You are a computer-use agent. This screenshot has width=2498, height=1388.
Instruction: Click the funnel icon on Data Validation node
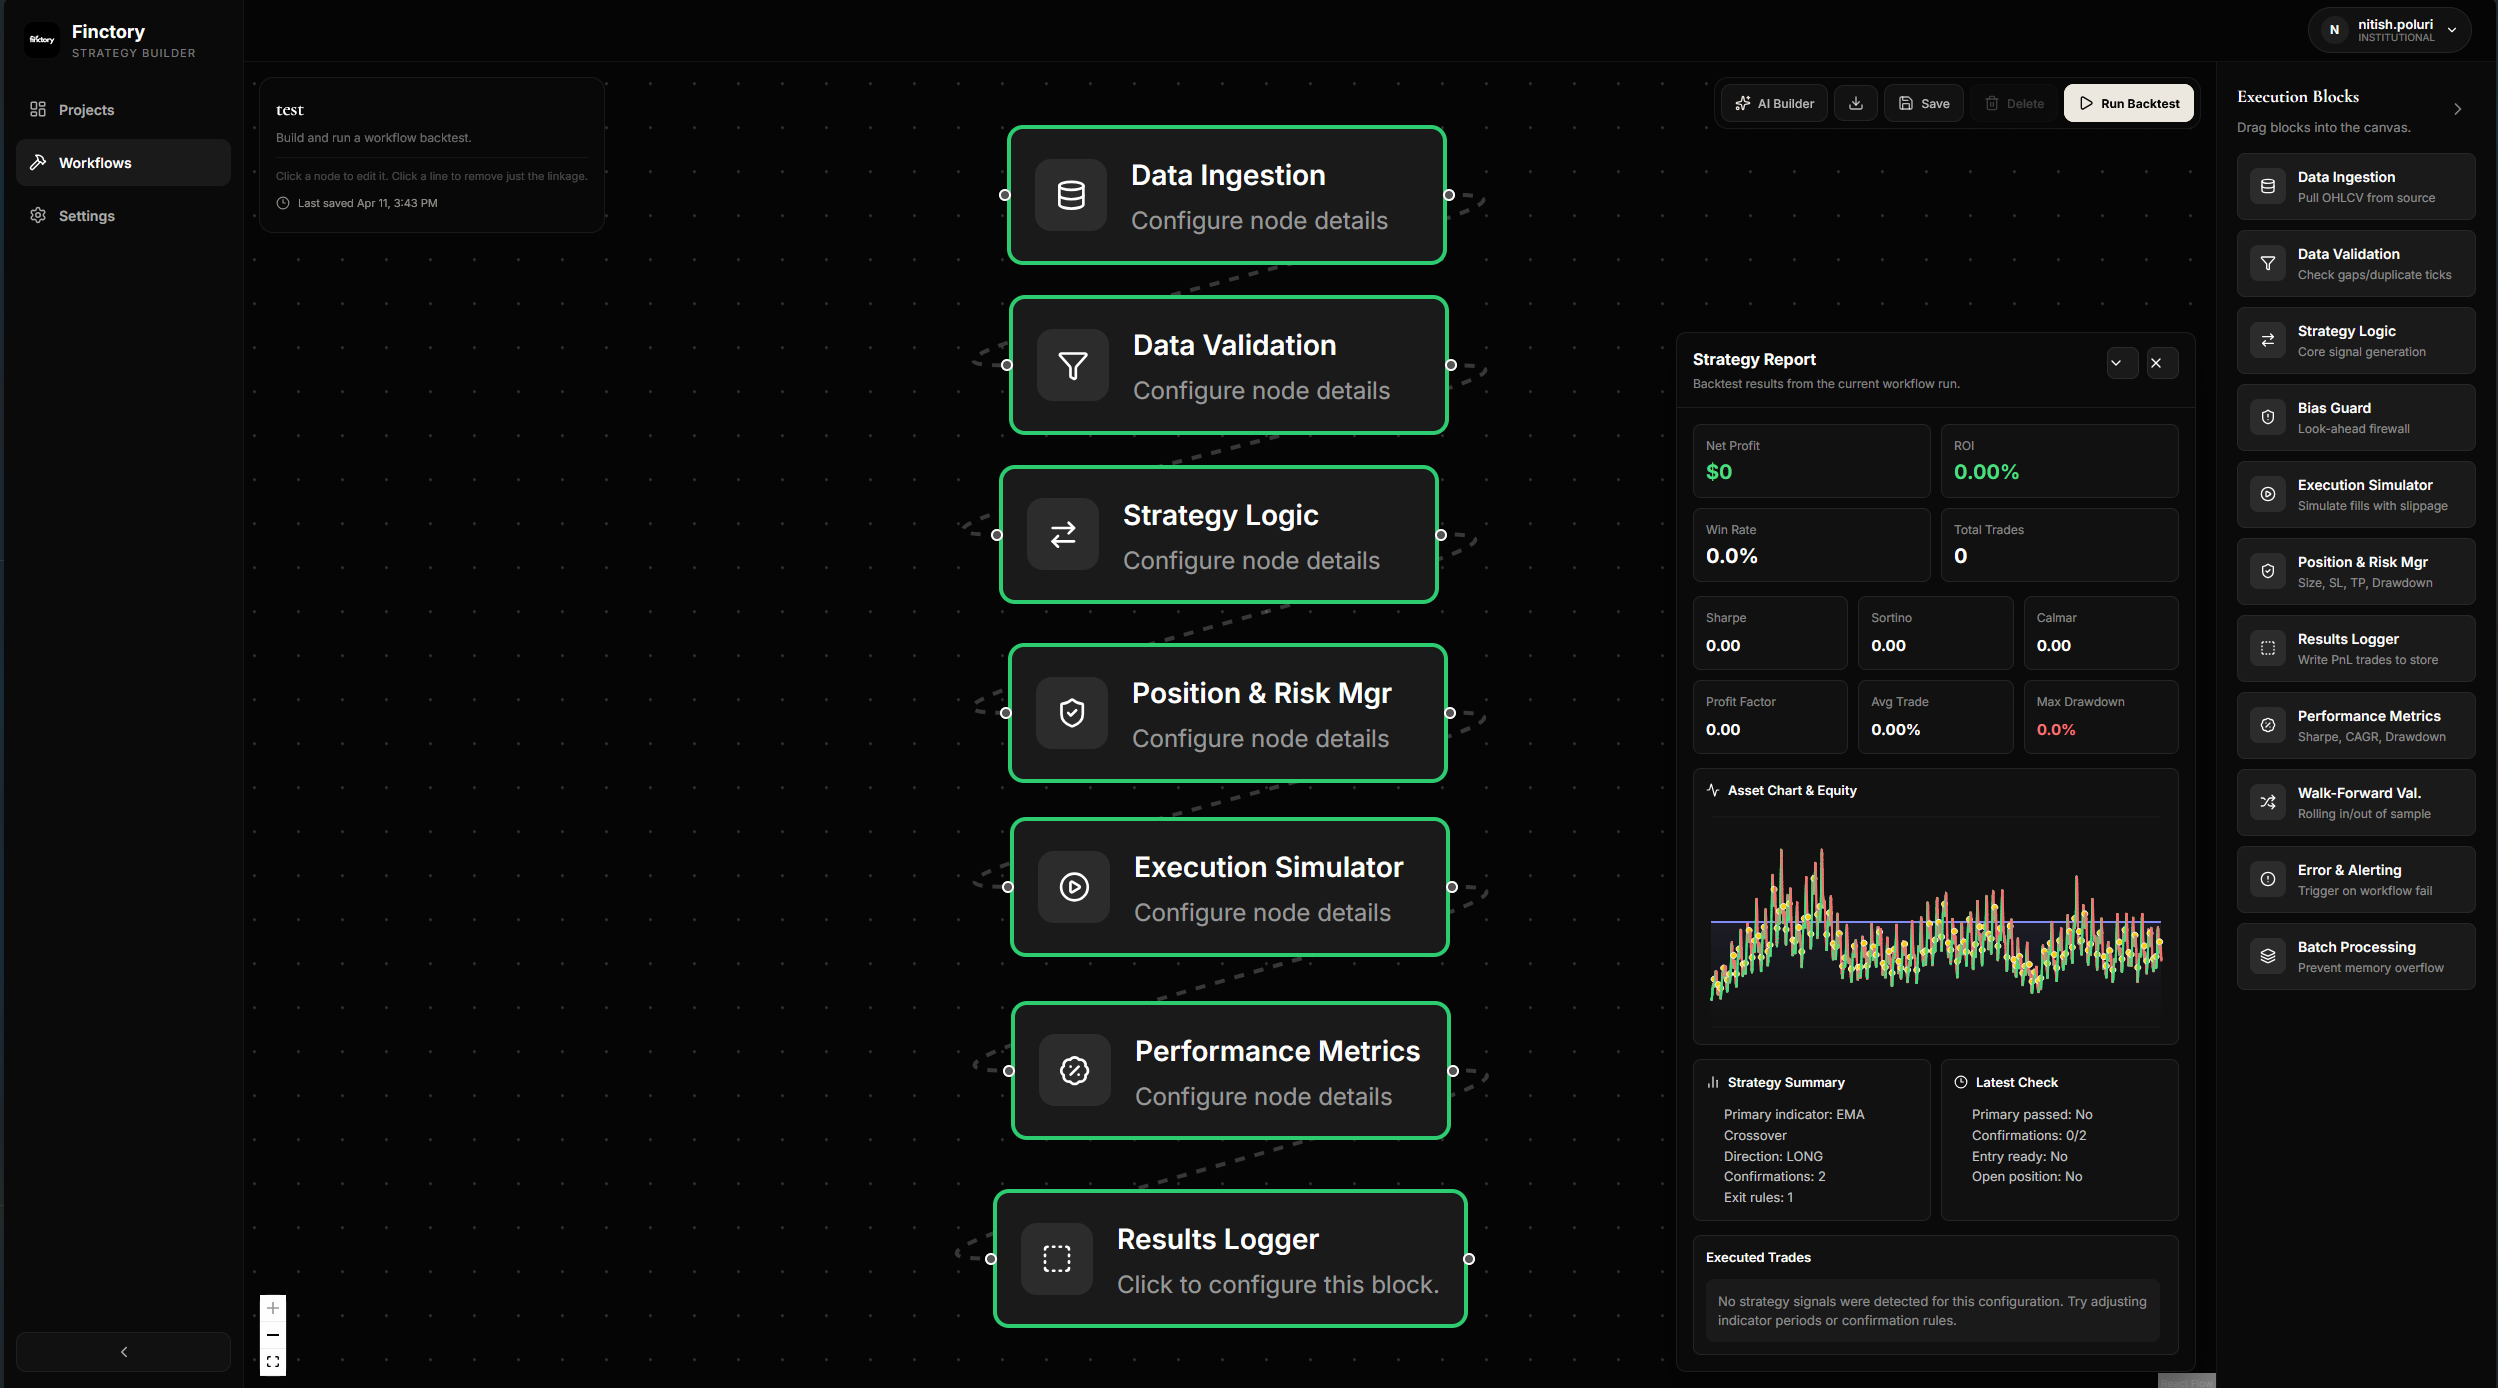pos(1072,365)
